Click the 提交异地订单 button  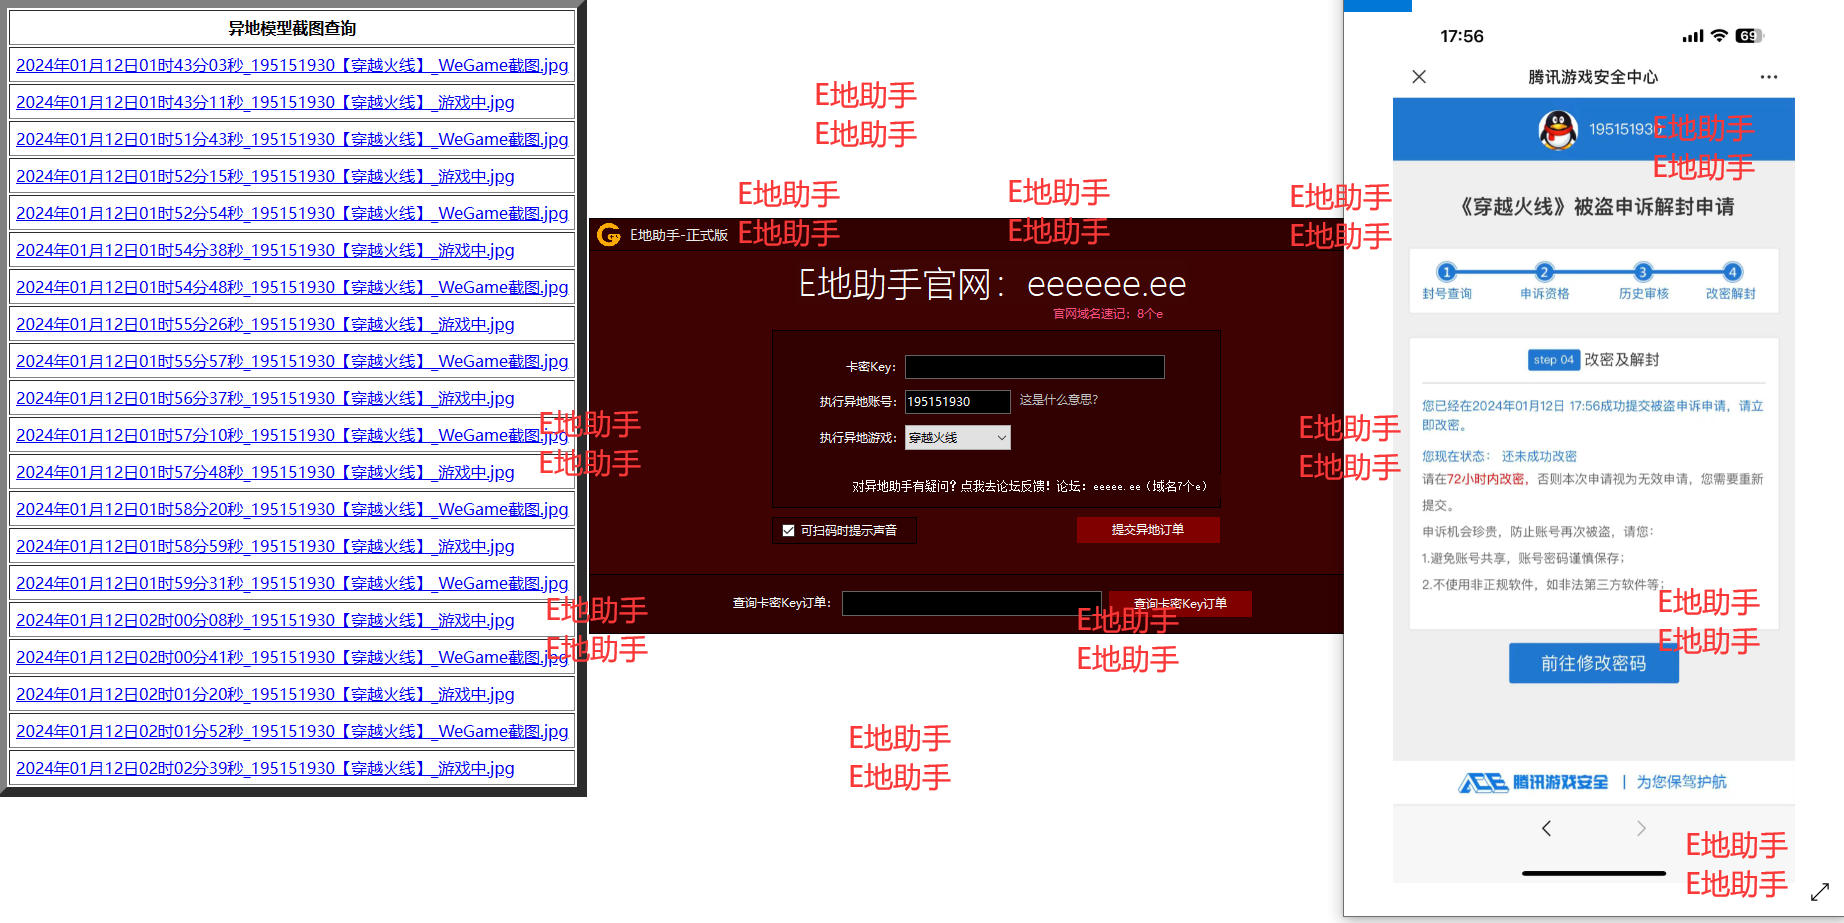1148,530
